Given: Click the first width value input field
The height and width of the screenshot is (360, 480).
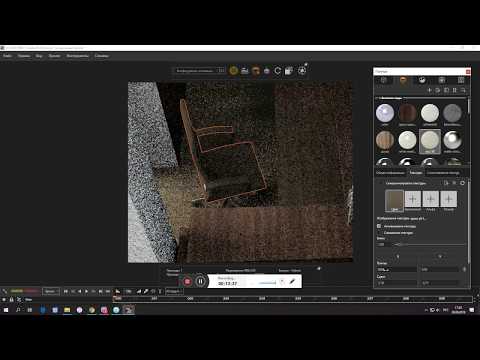Looking at the screenshot, I should click(397, 269).
